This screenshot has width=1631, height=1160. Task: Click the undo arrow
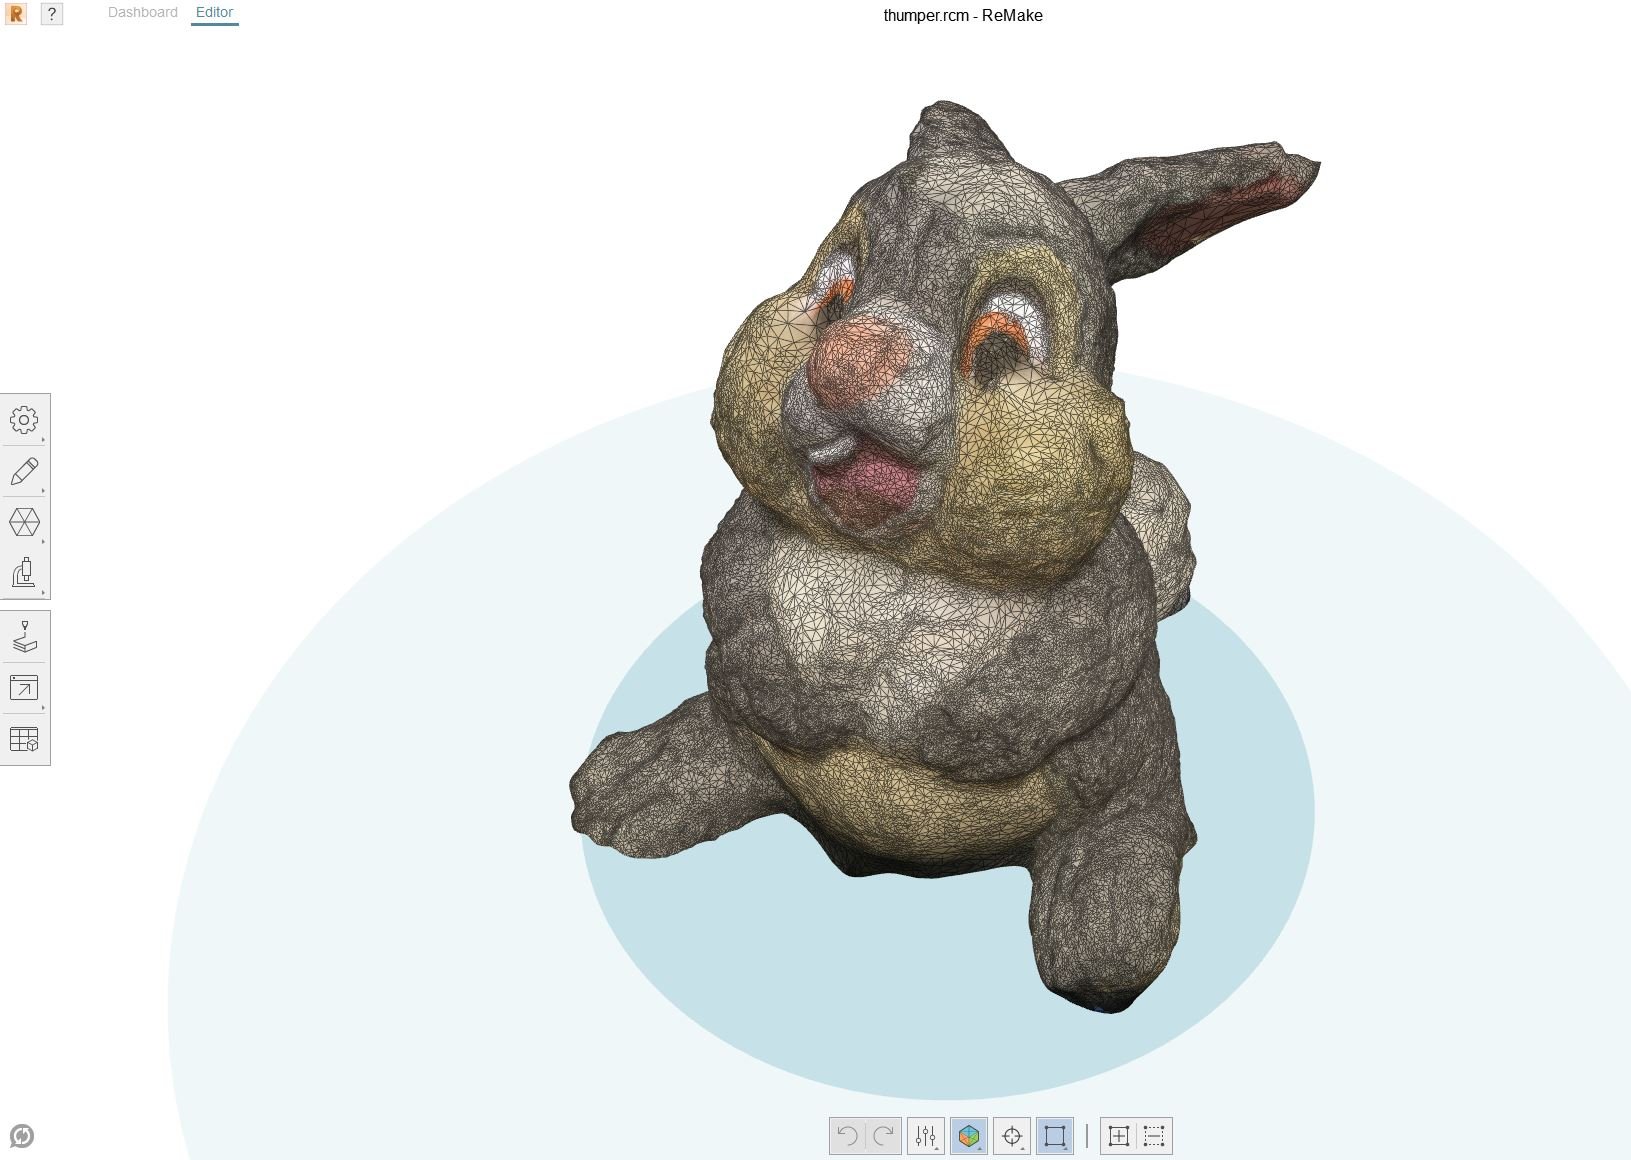click(x=847, y=1136)
